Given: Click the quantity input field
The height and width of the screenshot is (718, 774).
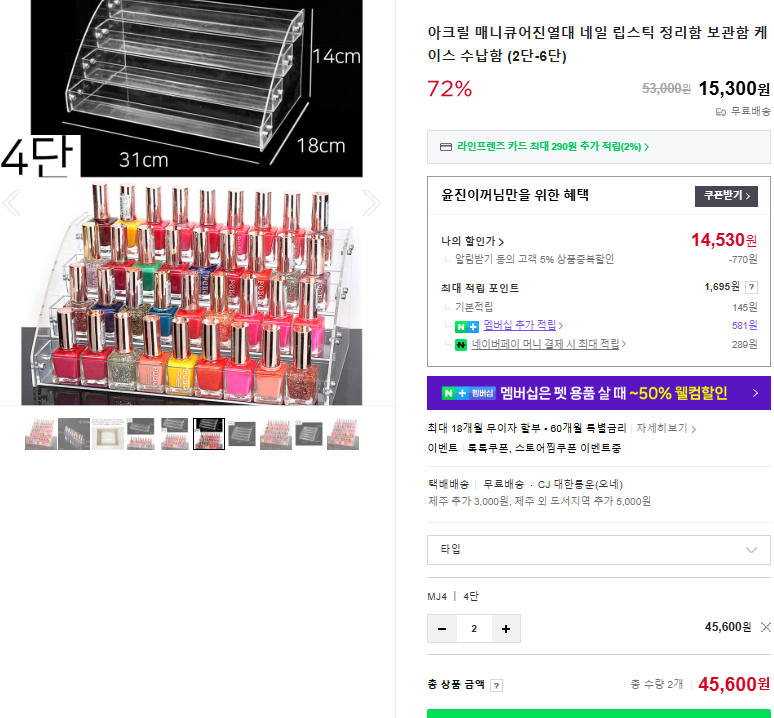Looking at the screenshot, I should [x=474, y=629].
